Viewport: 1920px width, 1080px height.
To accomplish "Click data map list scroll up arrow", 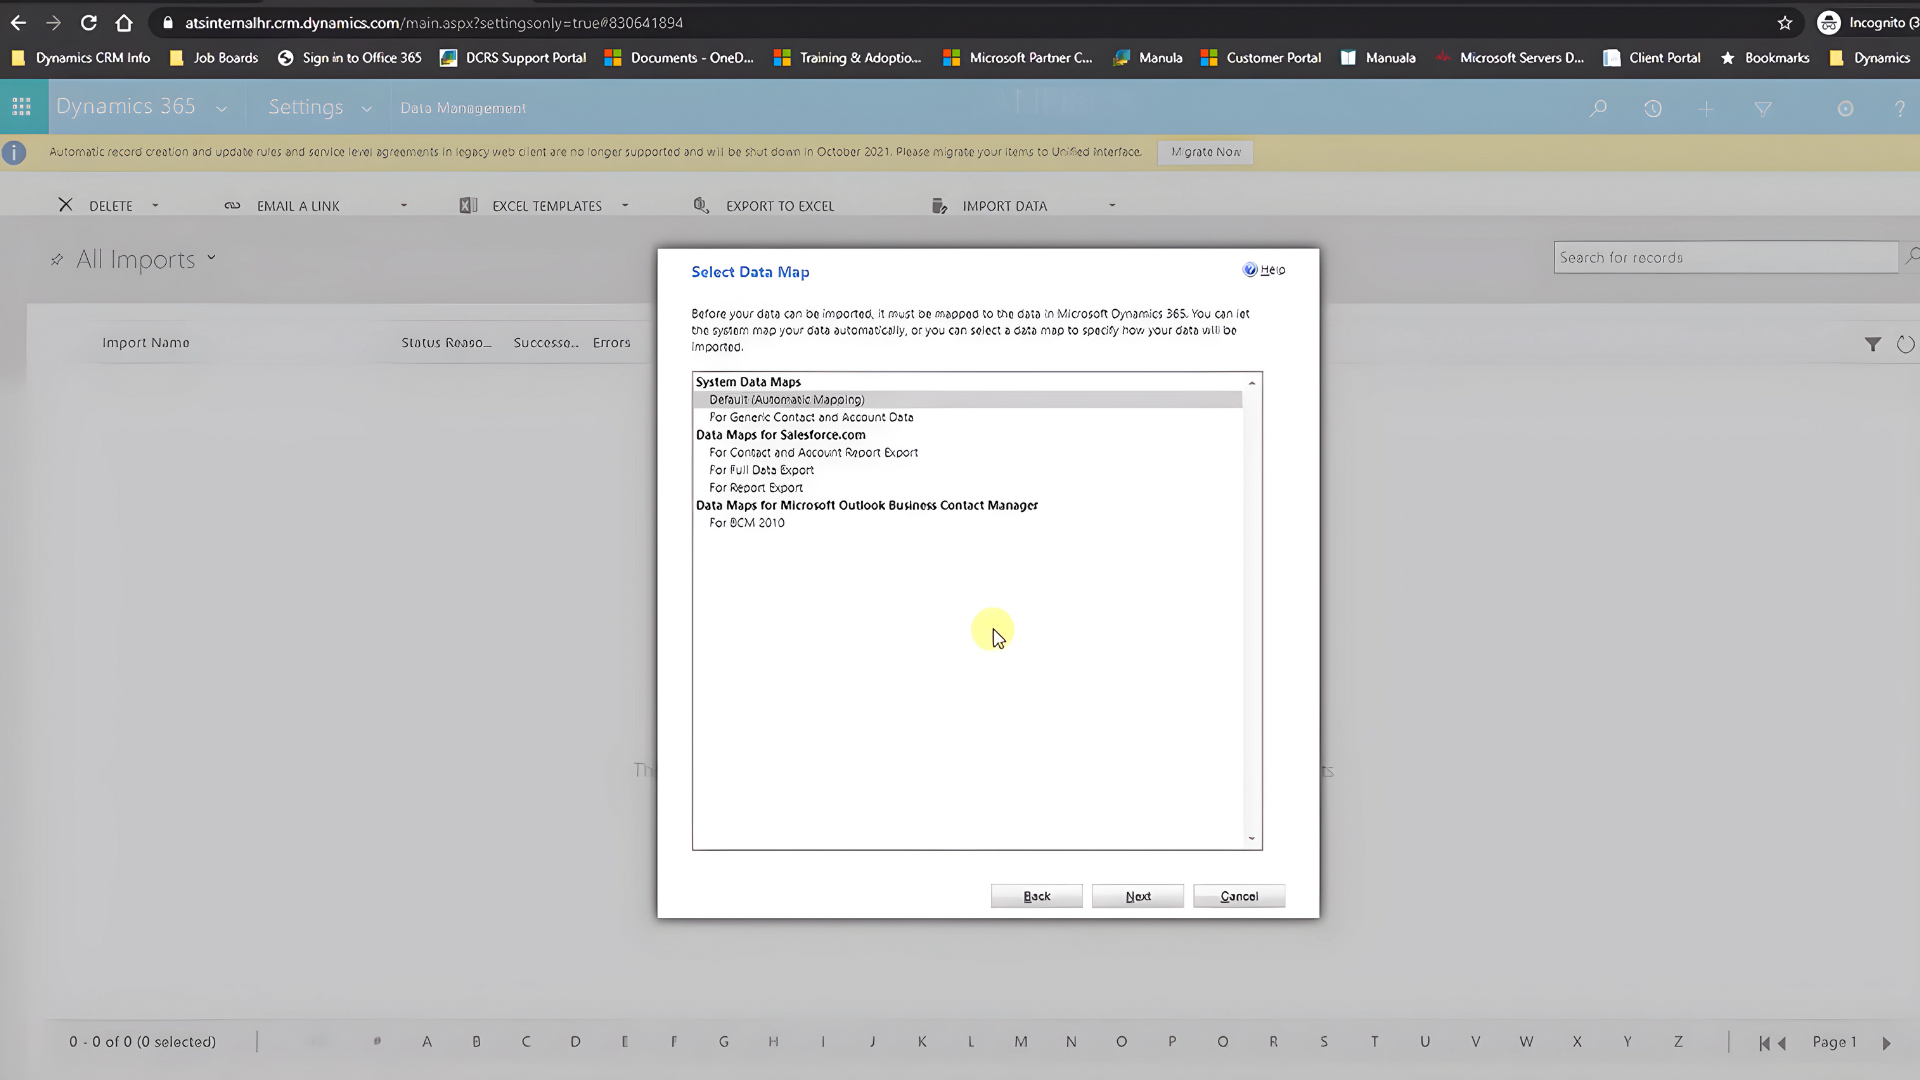I will 1252,383.
